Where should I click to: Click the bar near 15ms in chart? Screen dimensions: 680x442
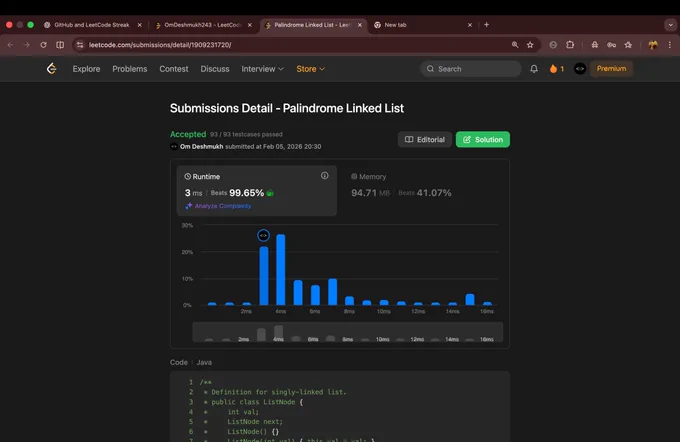pos(470,299)
